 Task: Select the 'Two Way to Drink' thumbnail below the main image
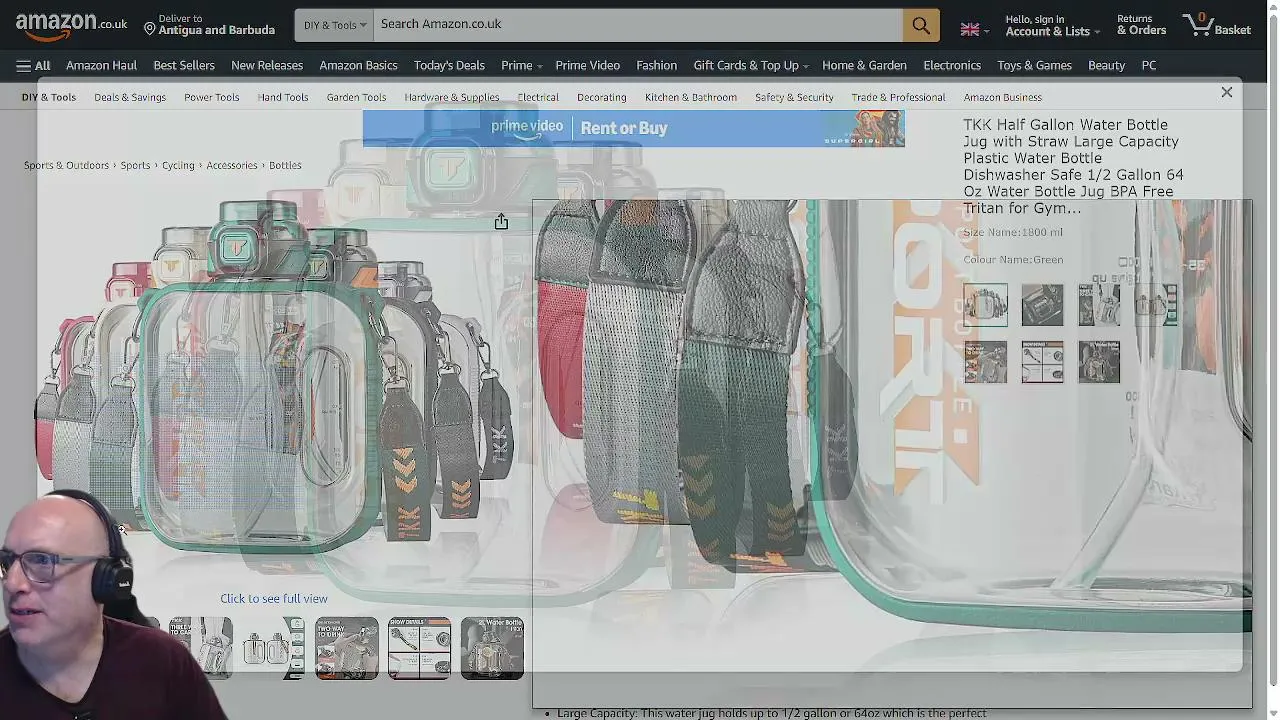click(347, 649)
